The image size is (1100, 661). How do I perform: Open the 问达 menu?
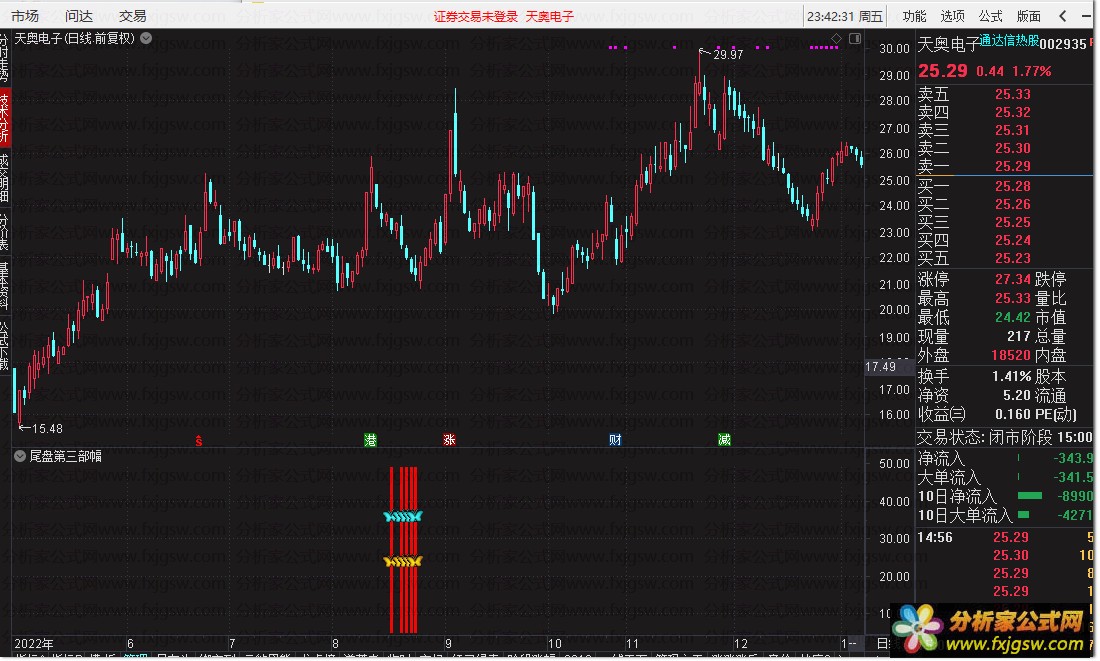coord(79,15)
